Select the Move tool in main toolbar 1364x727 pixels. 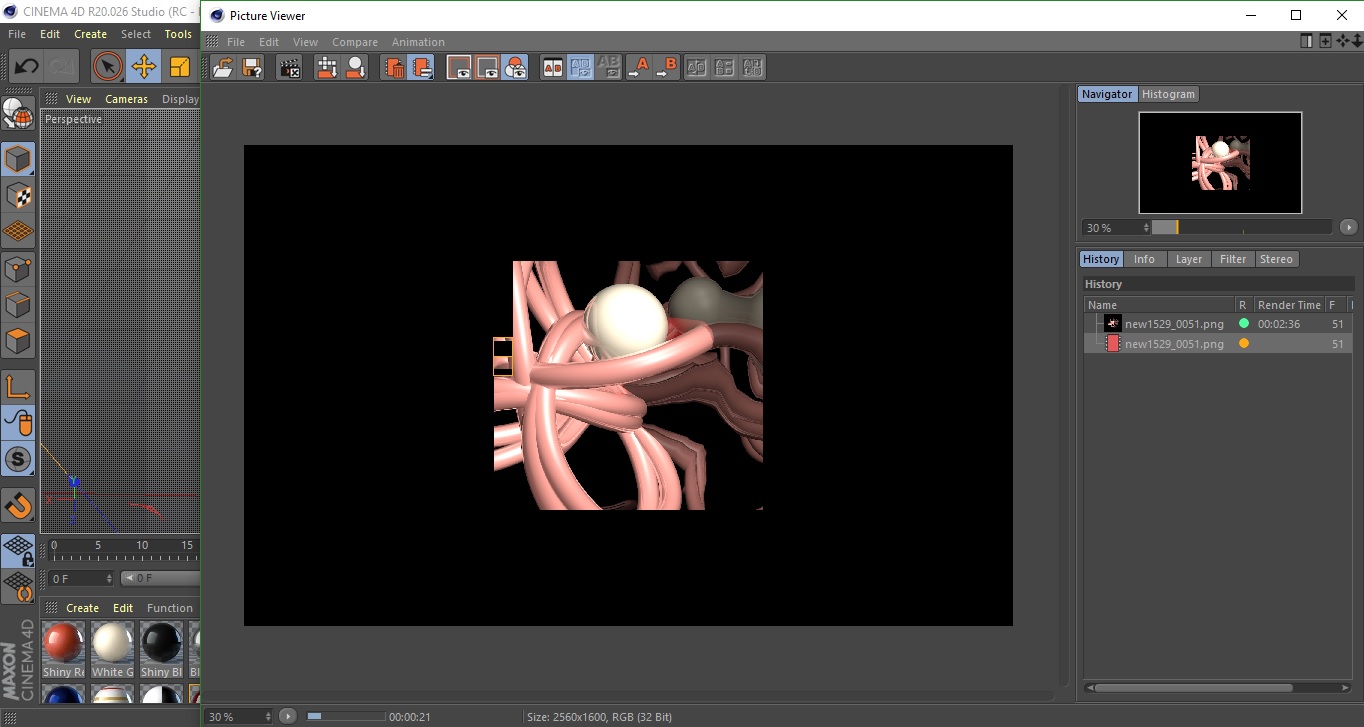point(144,67)
